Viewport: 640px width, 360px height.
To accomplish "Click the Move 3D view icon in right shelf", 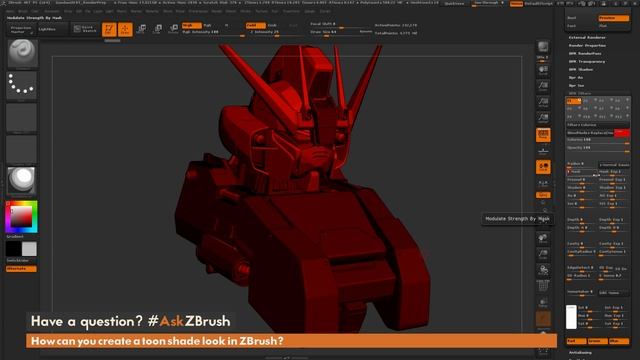I will [x=543, y=238].
